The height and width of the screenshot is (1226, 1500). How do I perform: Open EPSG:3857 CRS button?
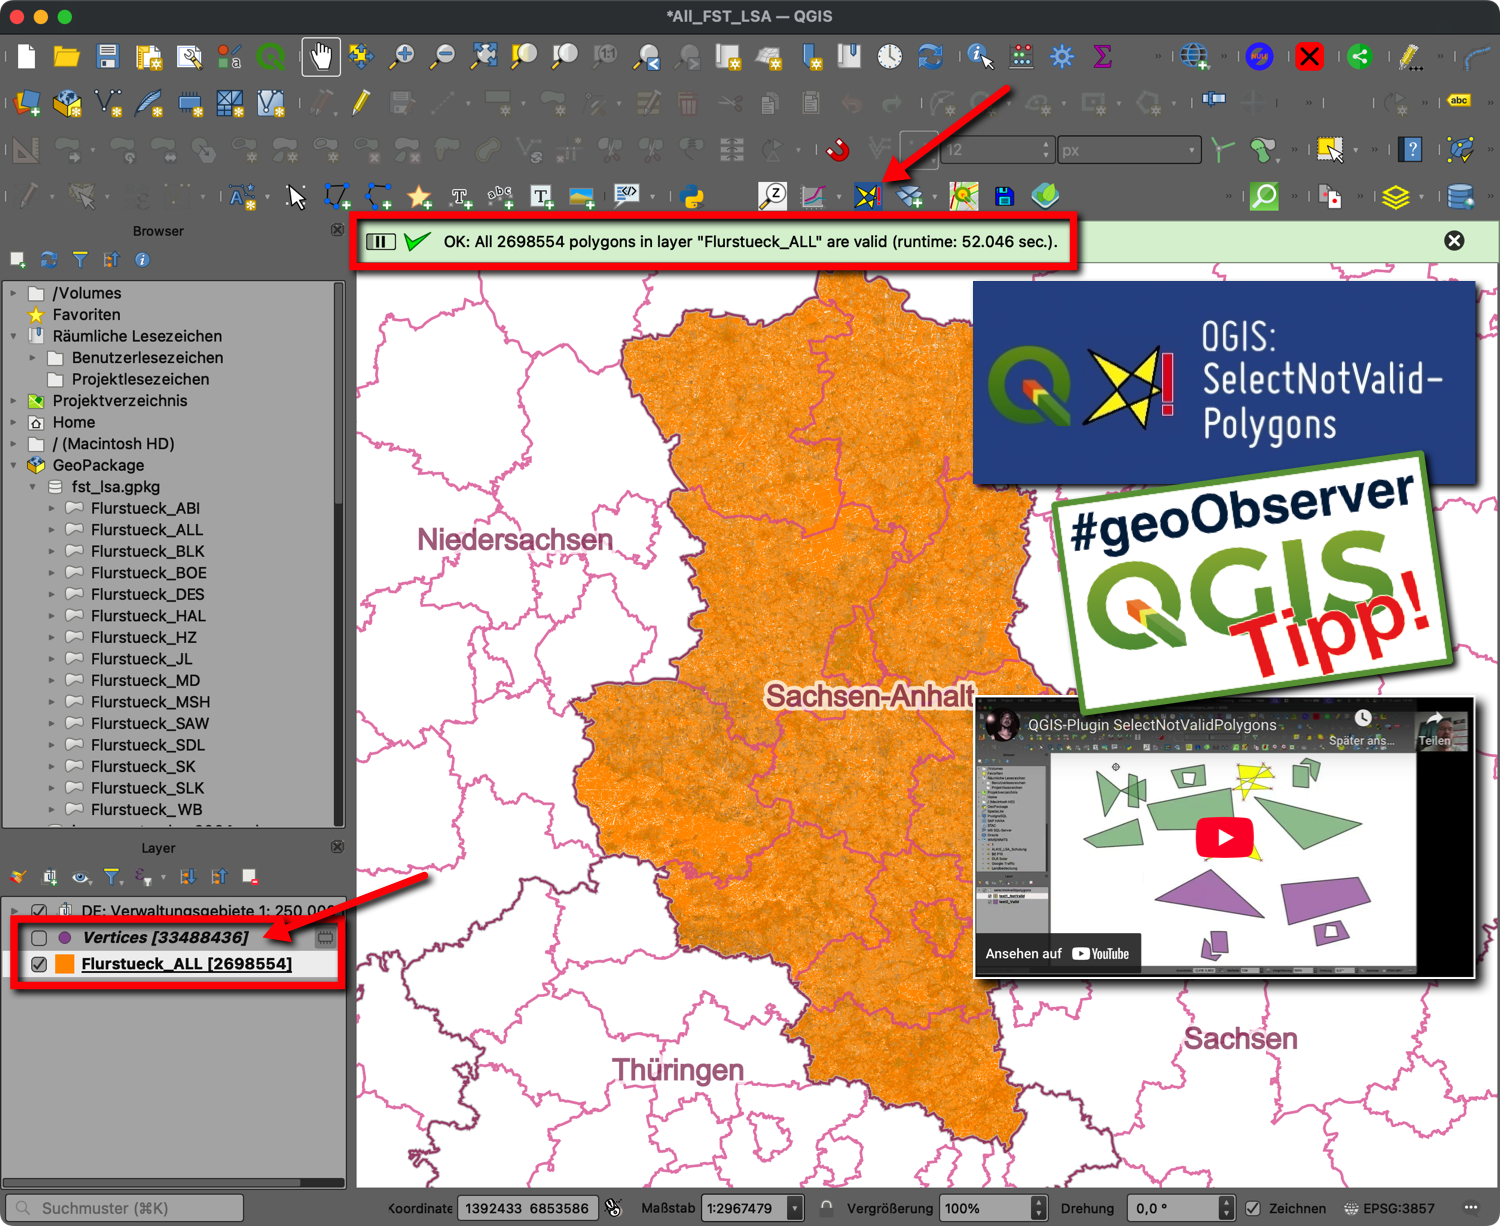1390,1208
